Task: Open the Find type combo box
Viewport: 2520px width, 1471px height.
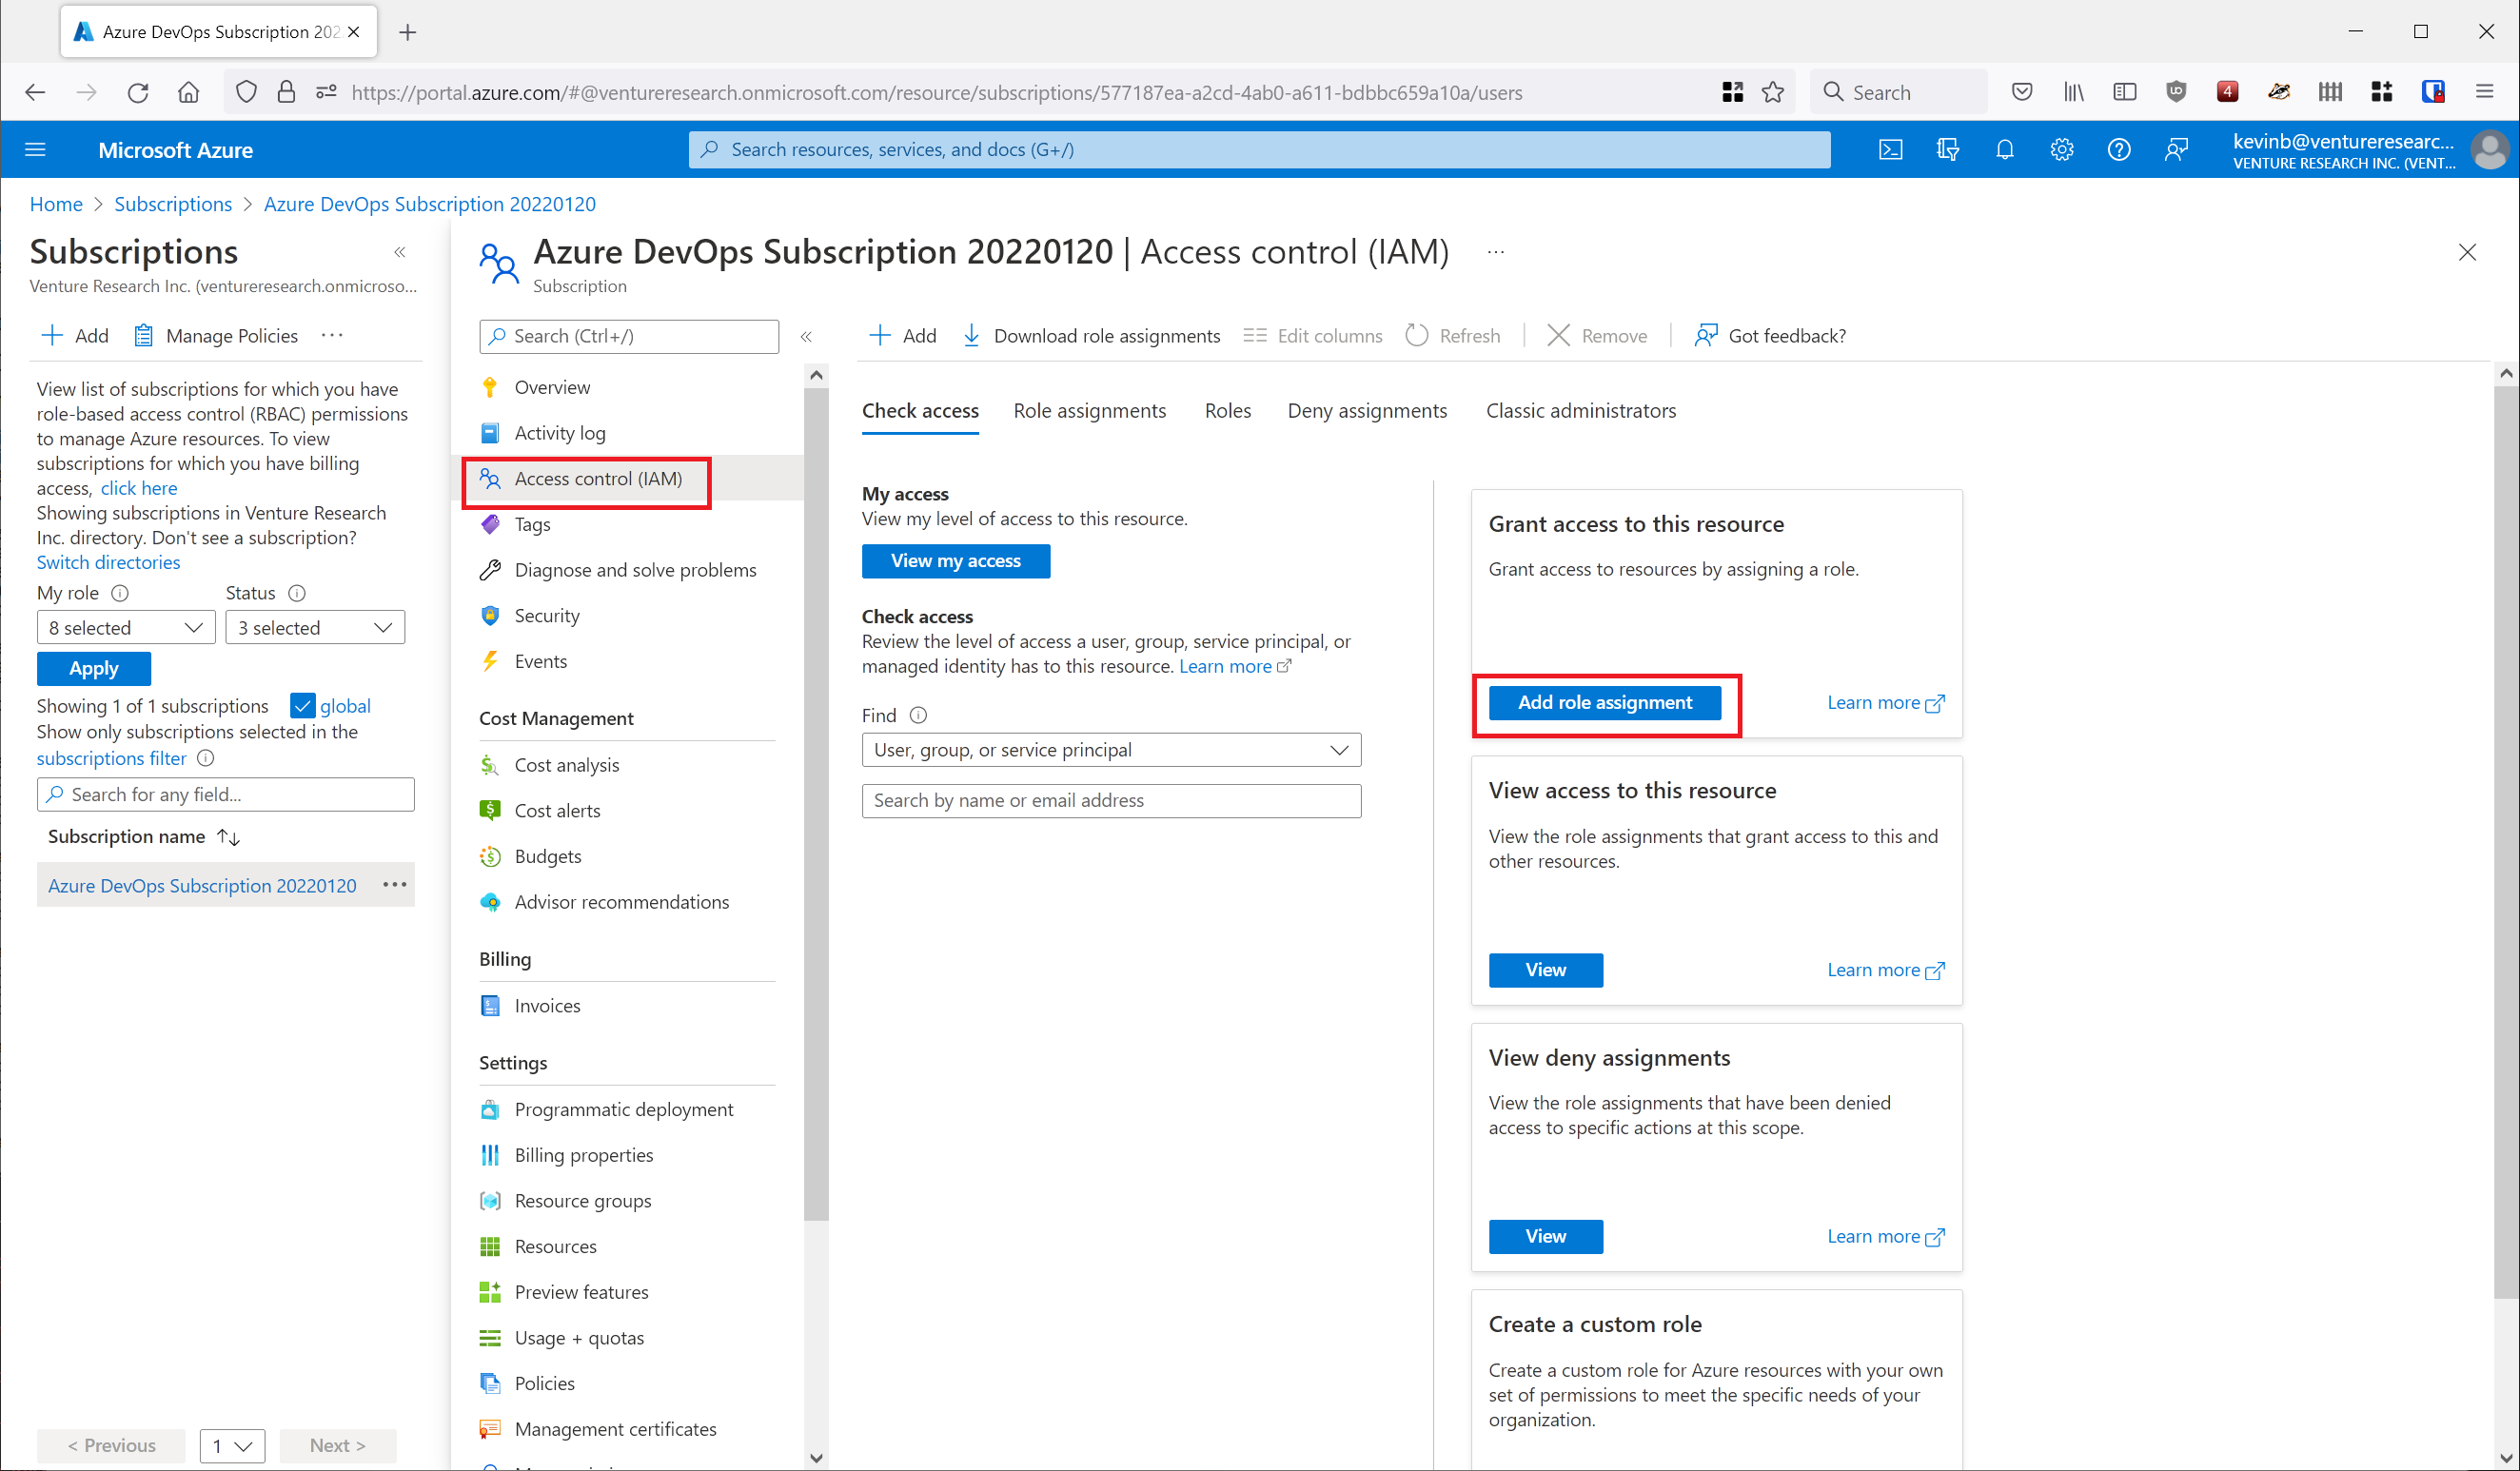Action: pos(1110,750)
